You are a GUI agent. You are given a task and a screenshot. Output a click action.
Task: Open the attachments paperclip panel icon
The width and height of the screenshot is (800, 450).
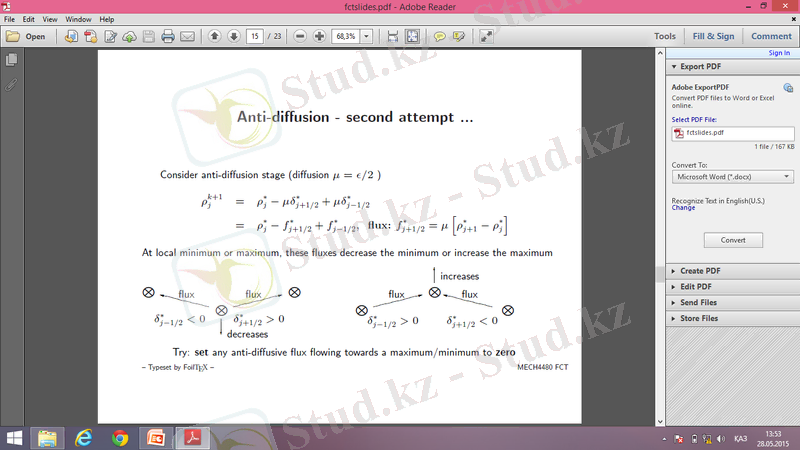[11, 85]
